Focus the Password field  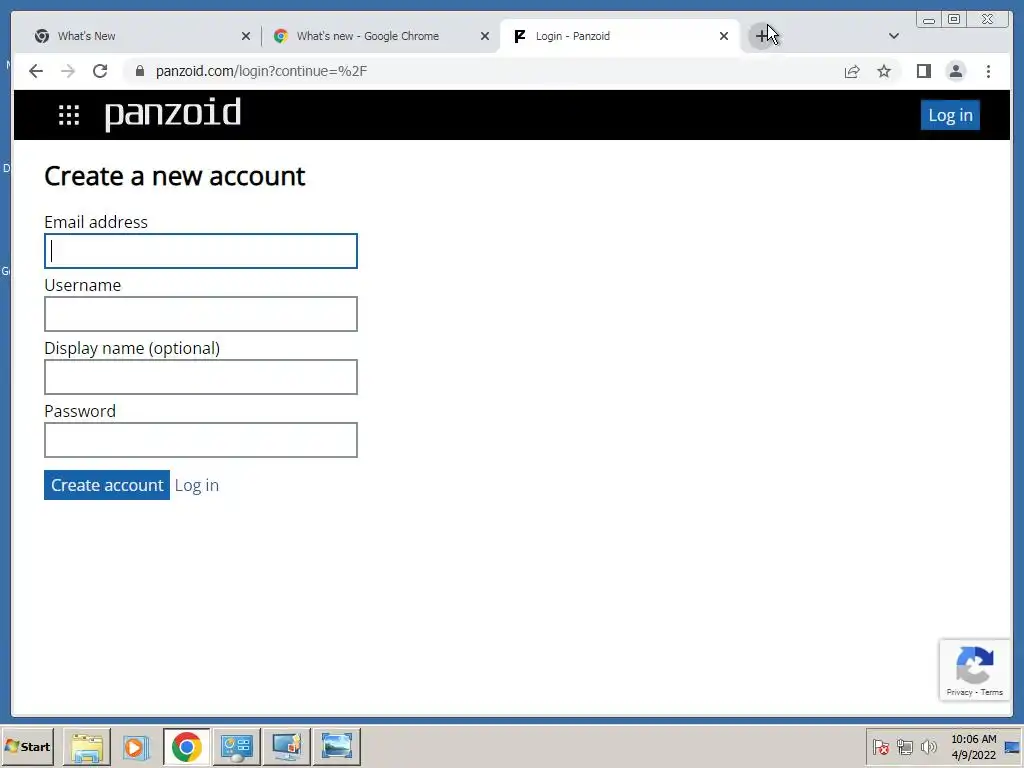200,440
